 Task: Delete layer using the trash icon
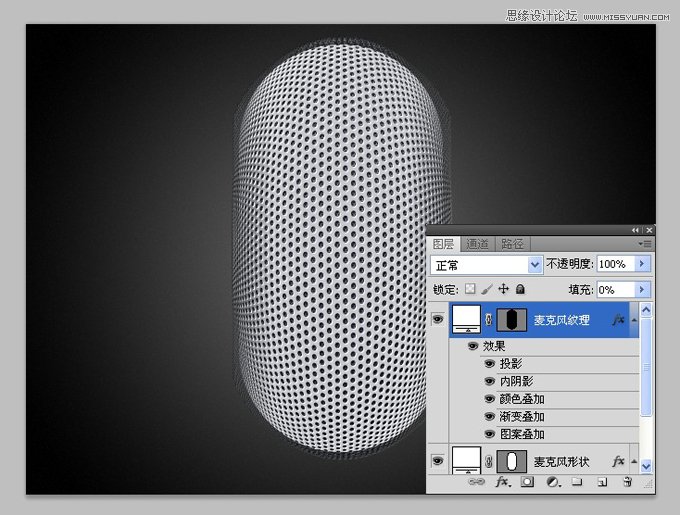click(627, 482)
